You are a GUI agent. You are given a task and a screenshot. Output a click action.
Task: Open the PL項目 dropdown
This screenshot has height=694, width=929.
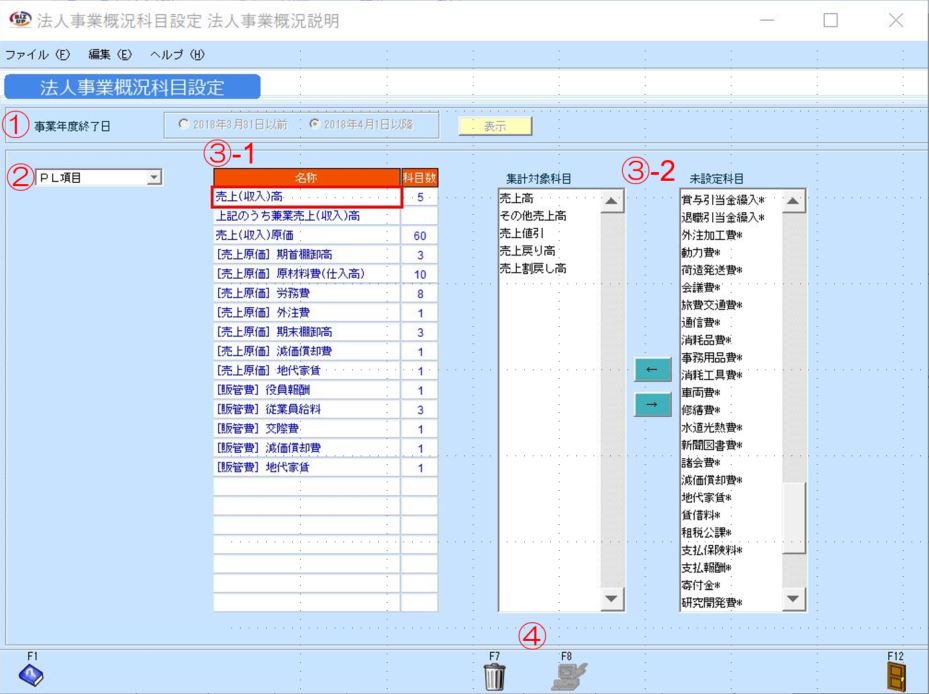click(156, 175)
